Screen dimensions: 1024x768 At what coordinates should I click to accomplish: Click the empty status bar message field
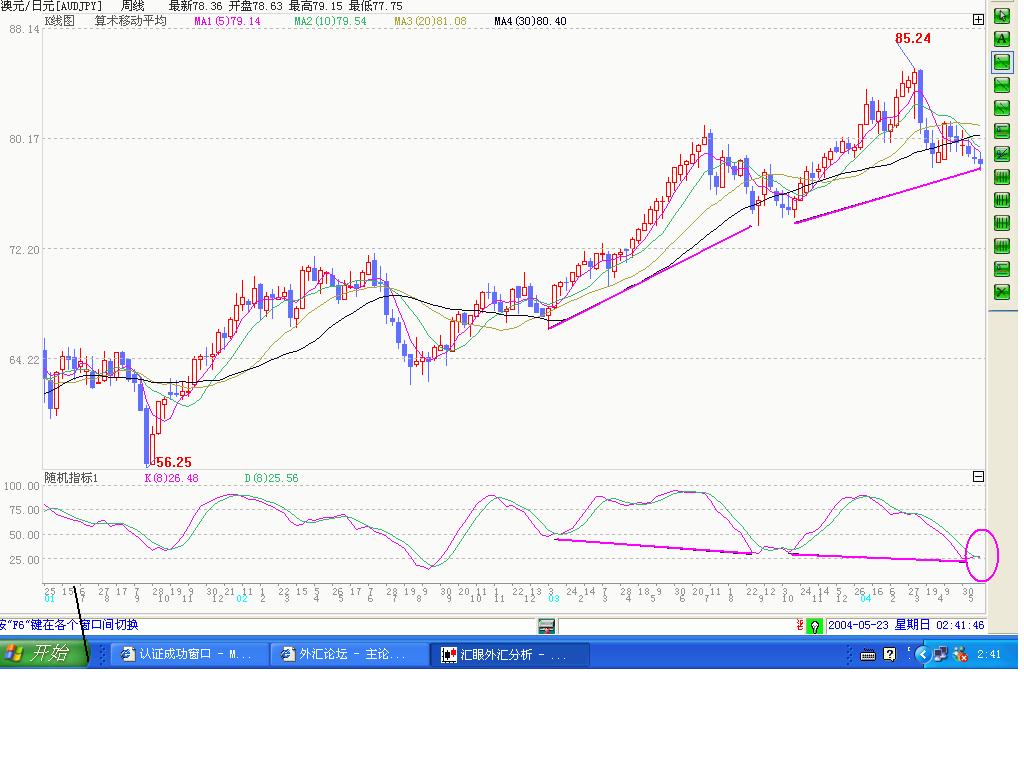click(x=676, y=626)
